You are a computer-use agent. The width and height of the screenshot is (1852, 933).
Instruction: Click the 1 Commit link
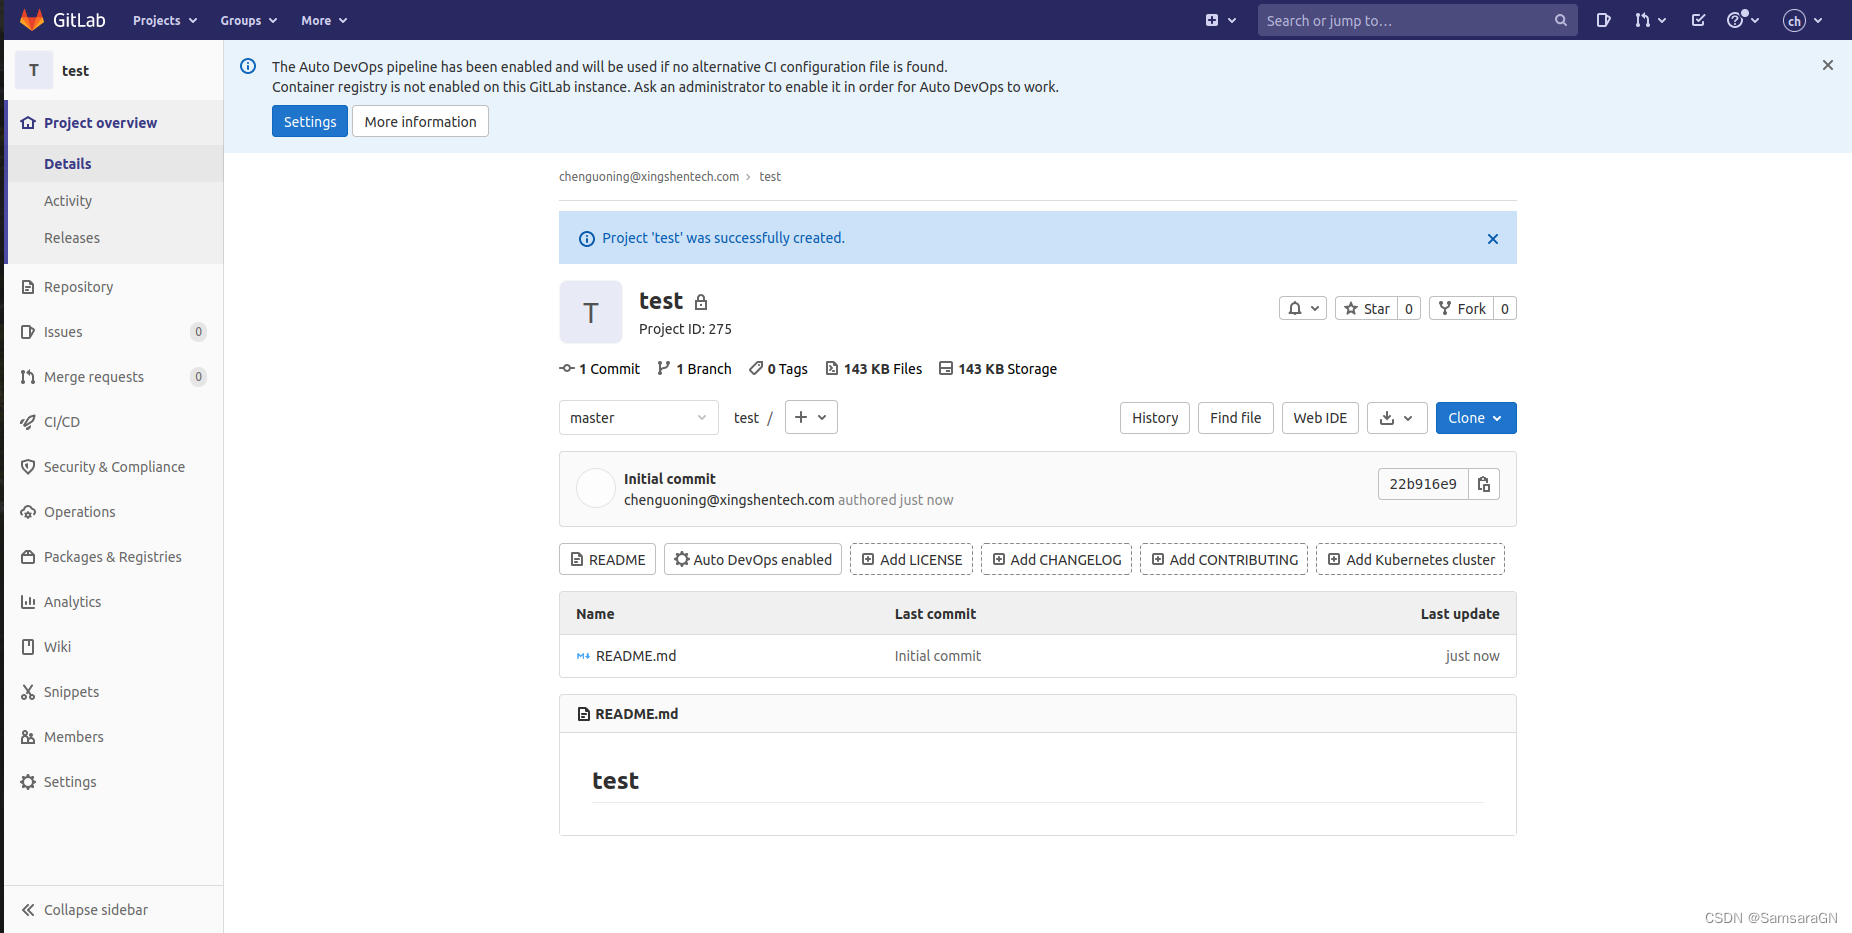tap(600, 369)
